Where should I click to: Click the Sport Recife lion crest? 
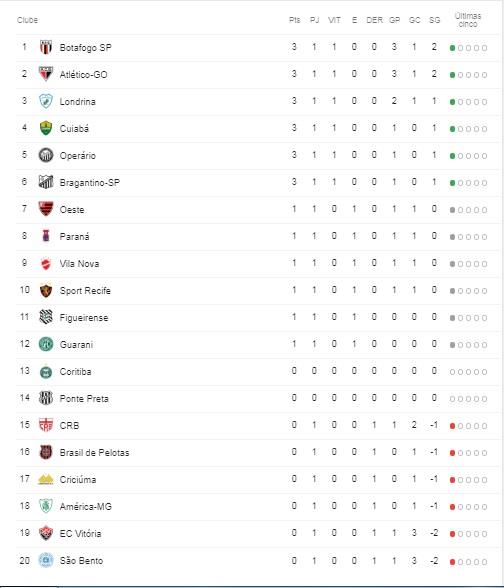click(46, 290)
